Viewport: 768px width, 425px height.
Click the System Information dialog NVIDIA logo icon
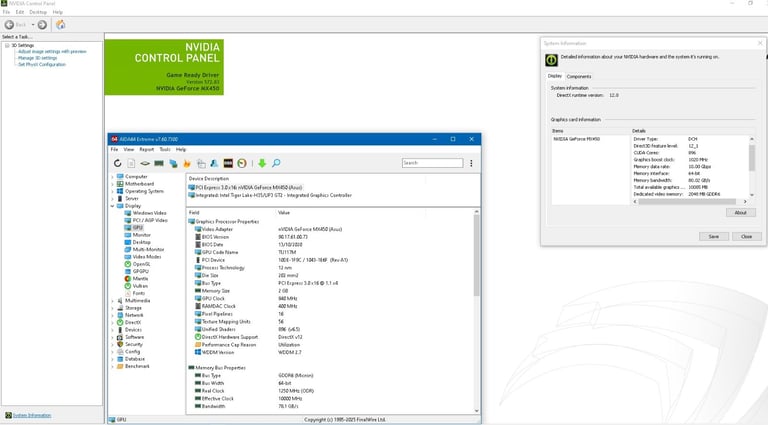(552, 60)
